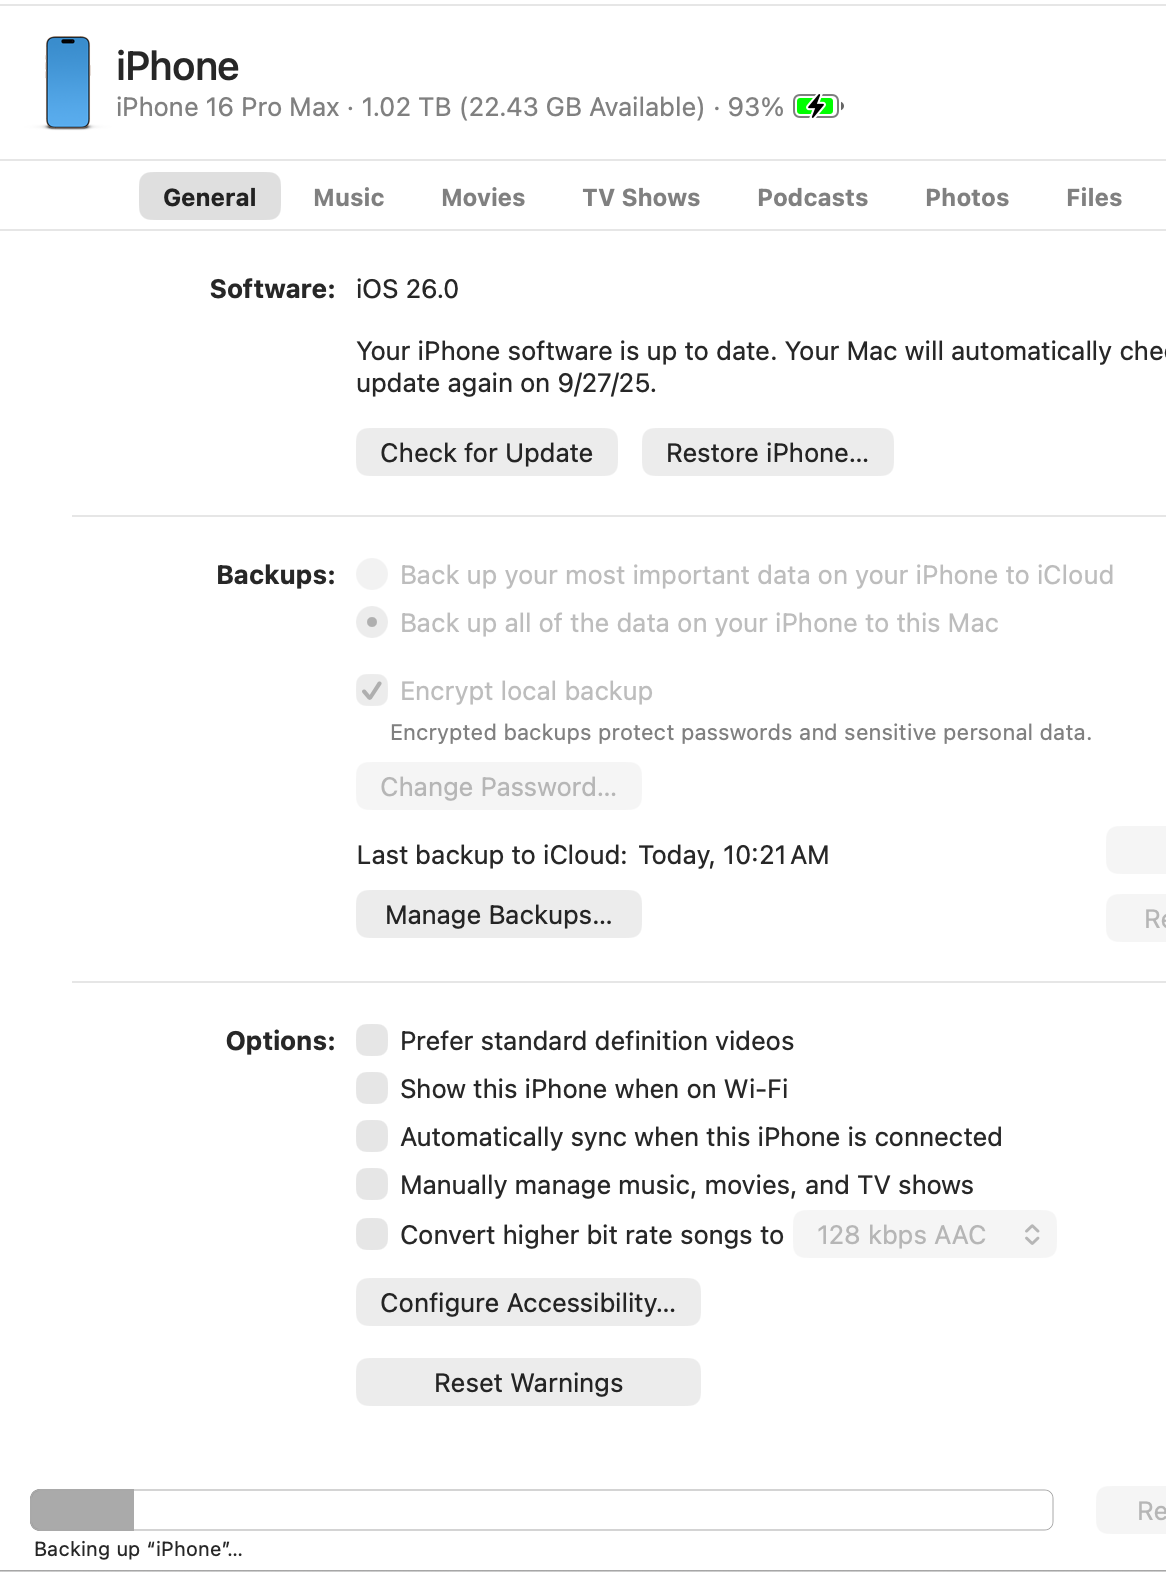
Task: Go to the TV Shows tab
Action: [641, 197]
